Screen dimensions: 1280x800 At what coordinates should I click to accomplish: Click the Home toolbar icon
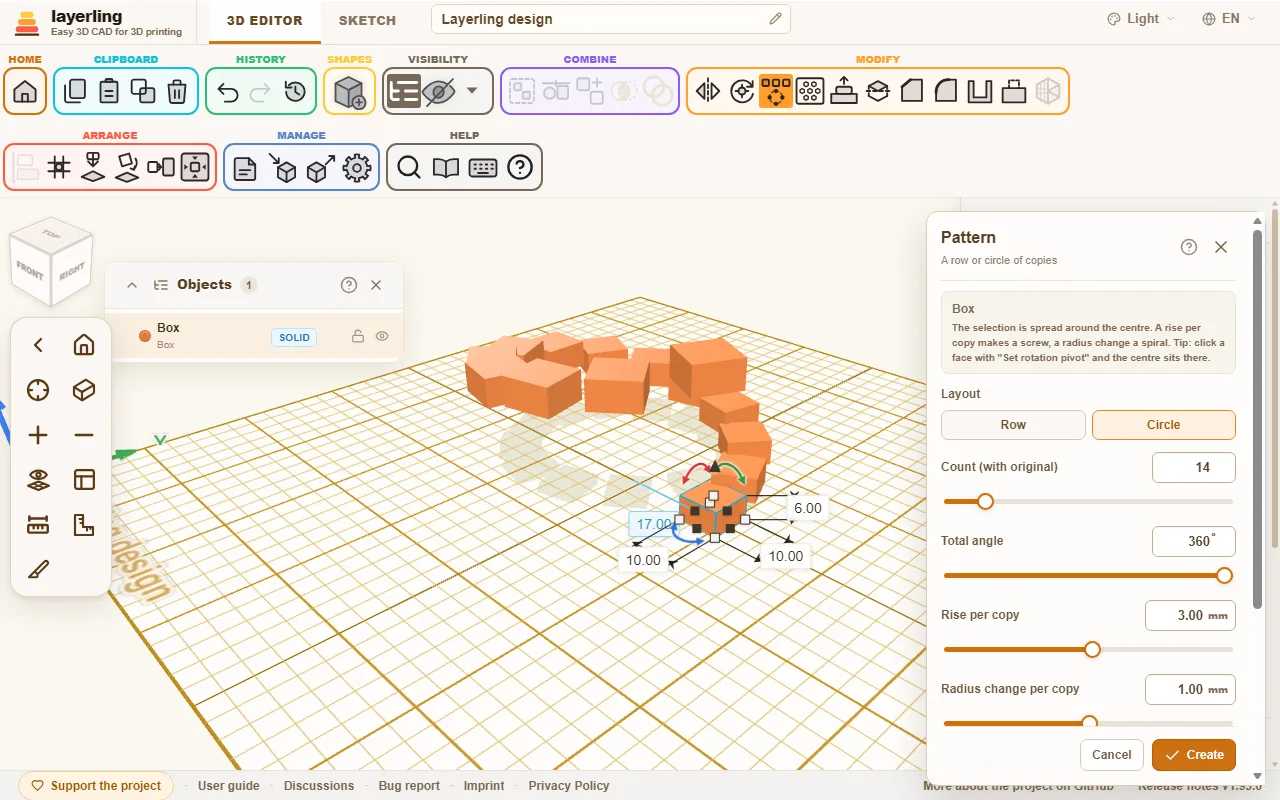(25, 92)
